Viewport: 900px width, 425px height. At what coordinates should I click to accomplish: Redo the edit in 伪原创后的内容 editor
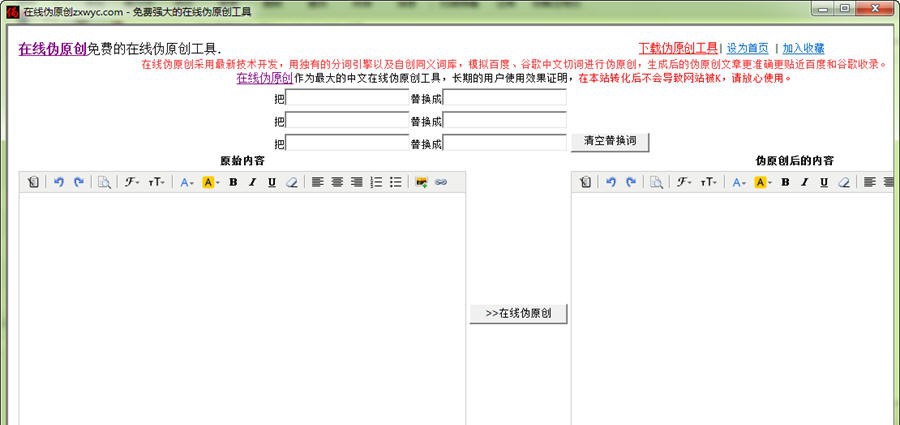point(631,182)
